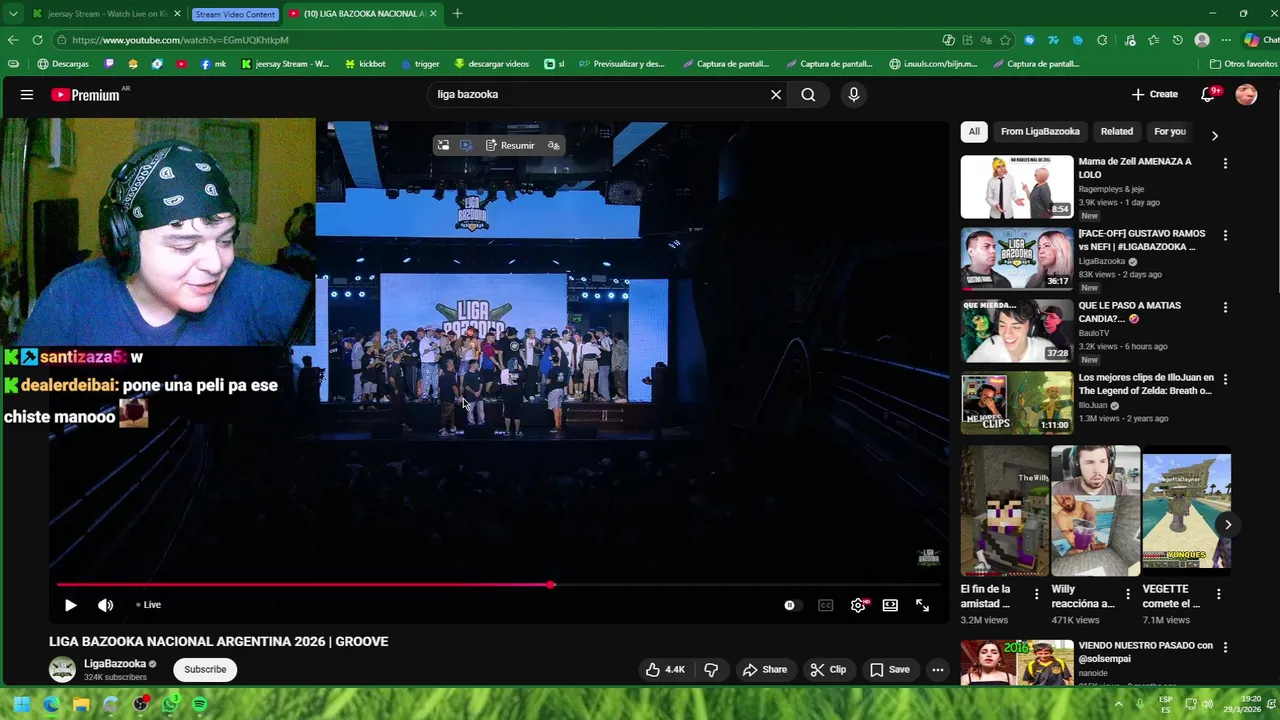The width and height of the screenshot is (1280, 720).
Task: Run search with magnifier button
Action: click(x=808, y=95)
